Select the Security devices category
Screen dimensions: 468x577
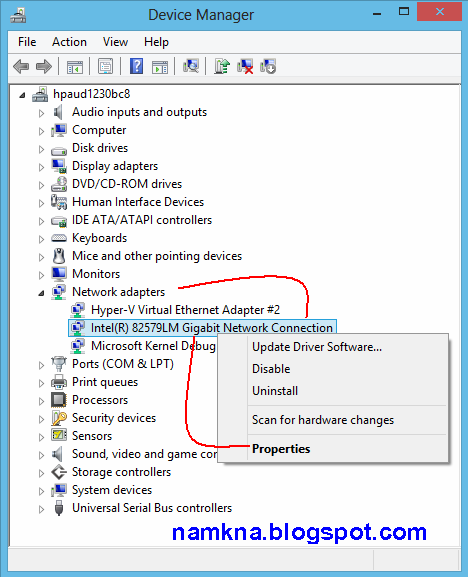(114, 418)
